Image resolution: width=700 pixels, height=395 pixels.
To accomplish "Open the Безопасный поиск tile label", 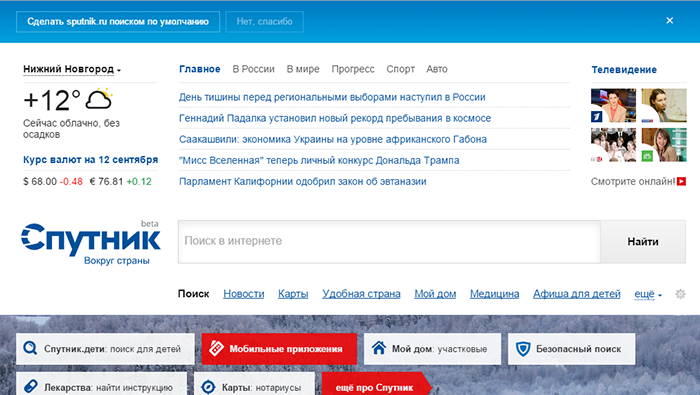I will [579, 349].
